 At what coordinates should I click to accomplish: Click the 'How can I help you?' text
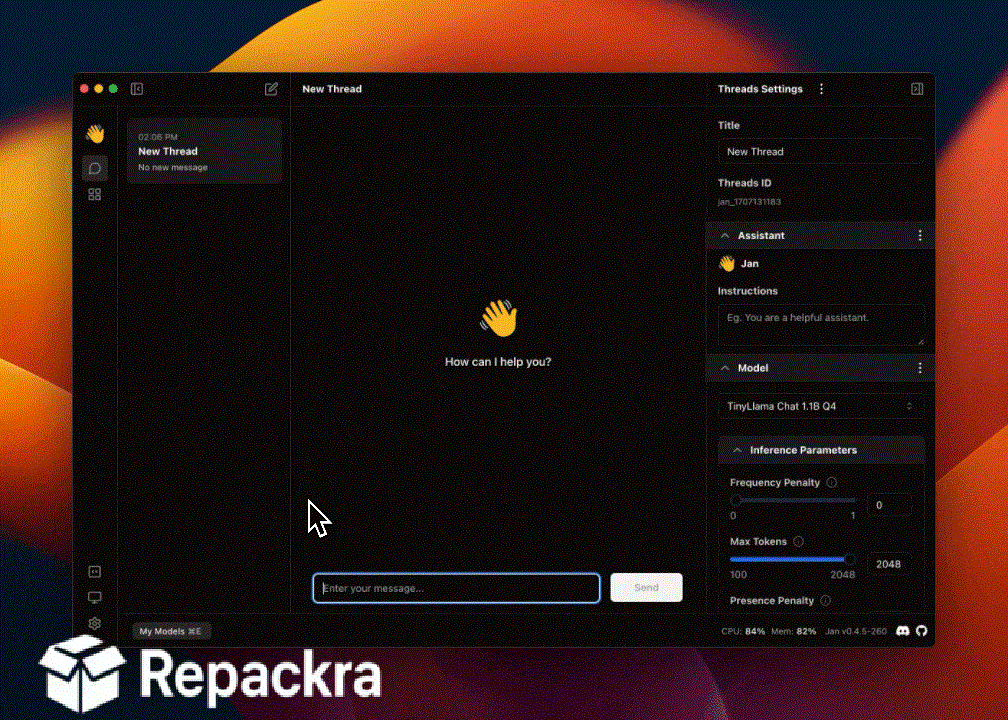498,362
